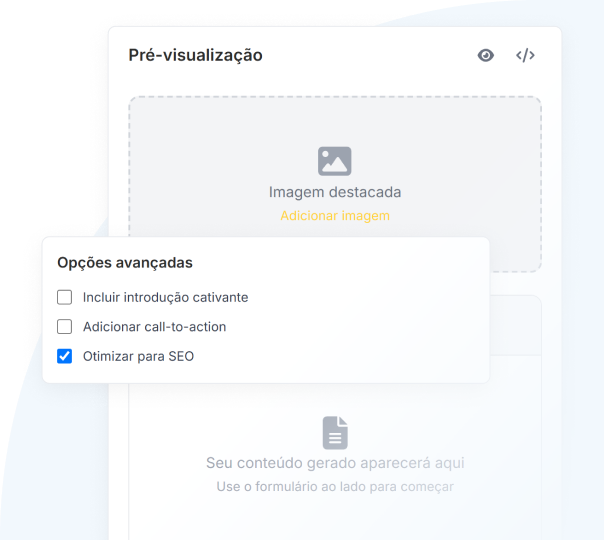The image size is (604, 540).
Task: Click the Otimizar para SEO label text
Action: pyautogui.click(x=138, y=356)
